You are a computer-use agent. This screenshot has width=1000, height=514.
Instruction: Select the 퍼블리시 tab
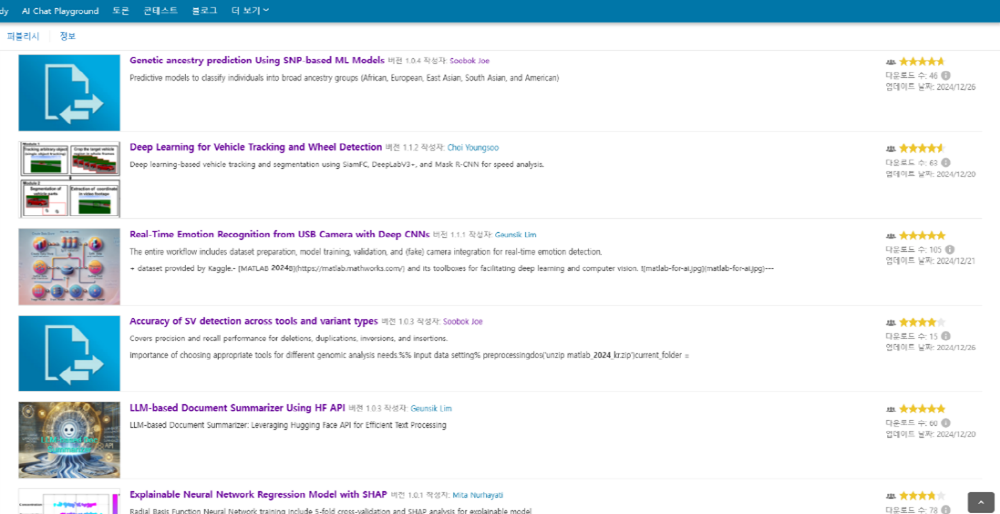(x=23, y=36)
